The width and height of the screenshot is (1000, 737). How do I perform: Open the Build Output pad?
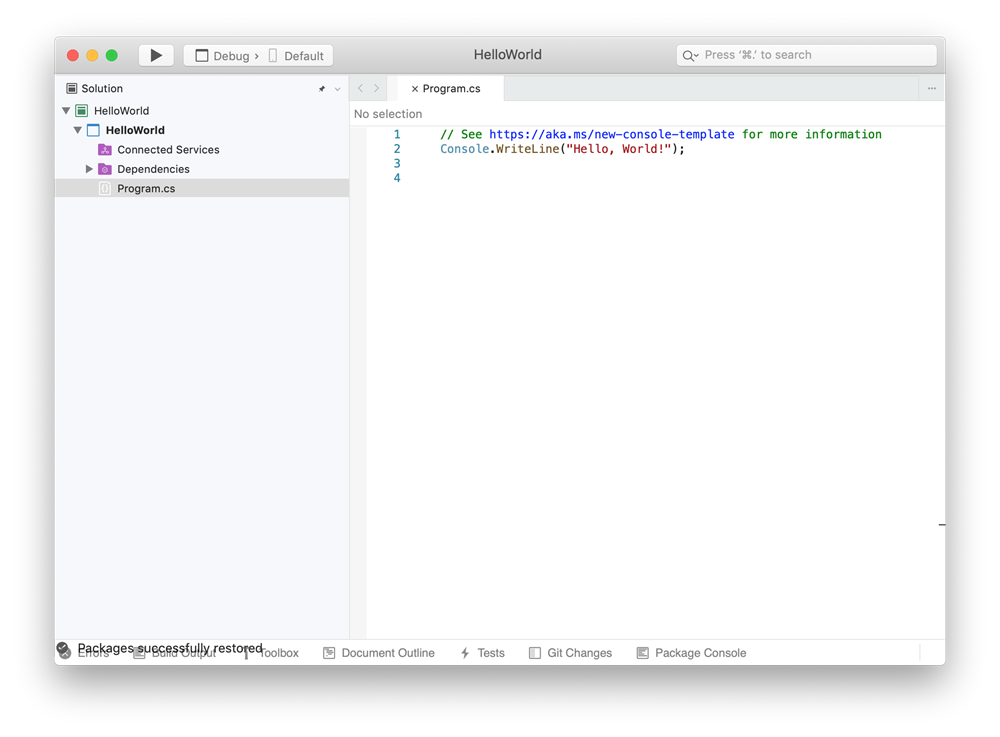coord(180,652)
